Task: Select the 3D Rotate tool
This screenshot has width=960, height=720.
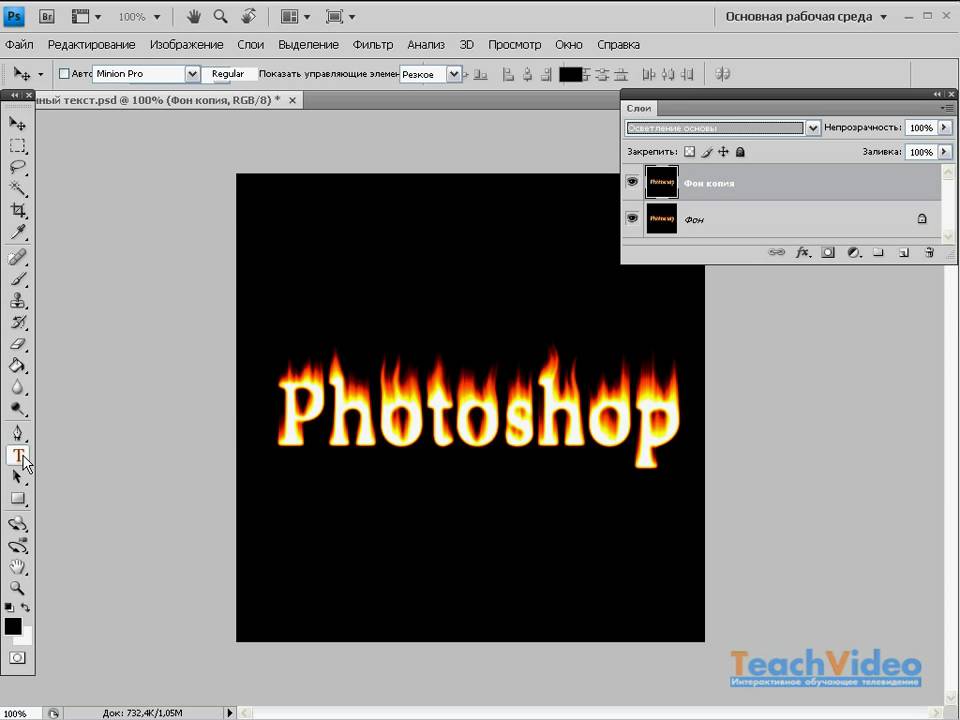Action: click(x=17, y=523)
